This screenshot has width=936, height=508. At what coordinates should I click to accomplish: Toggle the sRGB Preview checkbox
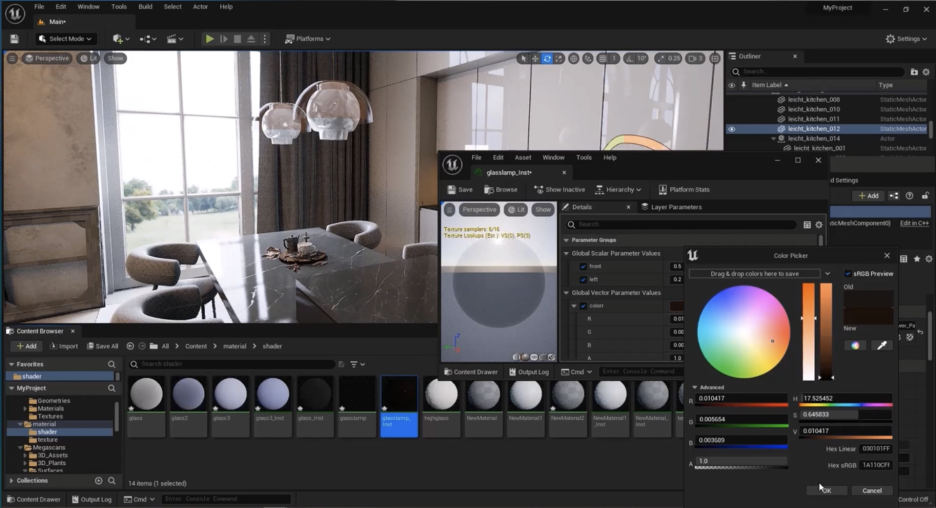tap(848, 273)
